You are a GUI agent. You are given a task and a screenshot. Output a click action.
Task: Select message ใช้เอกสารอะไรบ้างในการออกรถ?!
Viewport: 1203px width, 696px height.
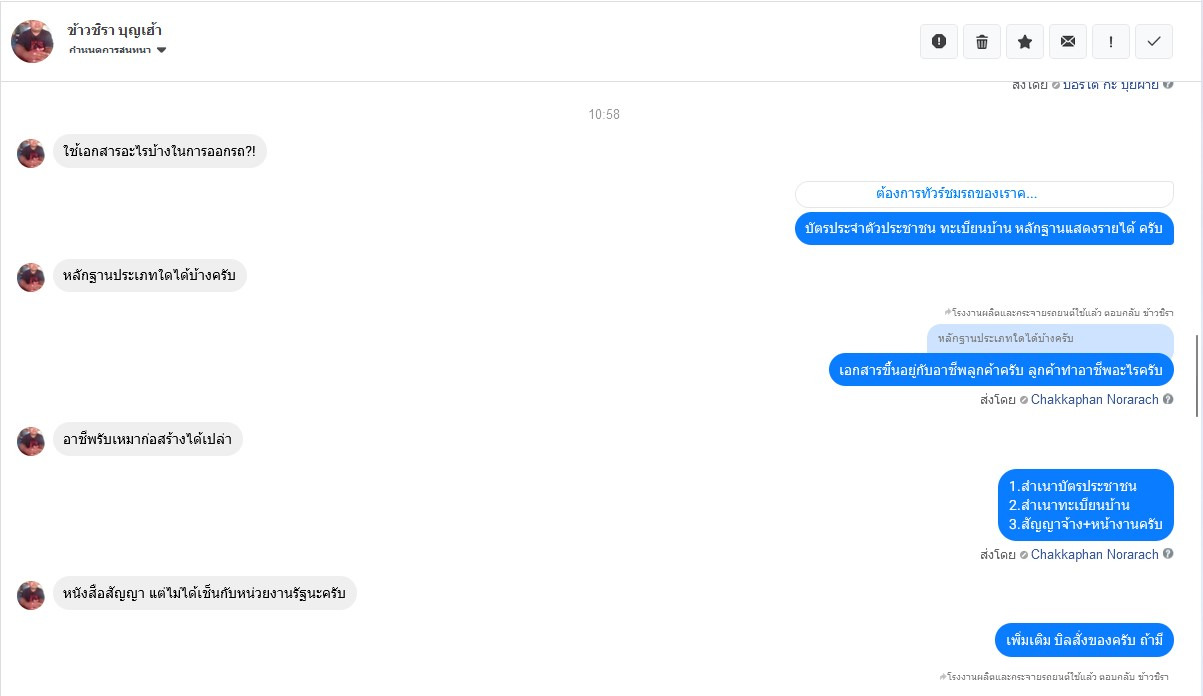160,151
